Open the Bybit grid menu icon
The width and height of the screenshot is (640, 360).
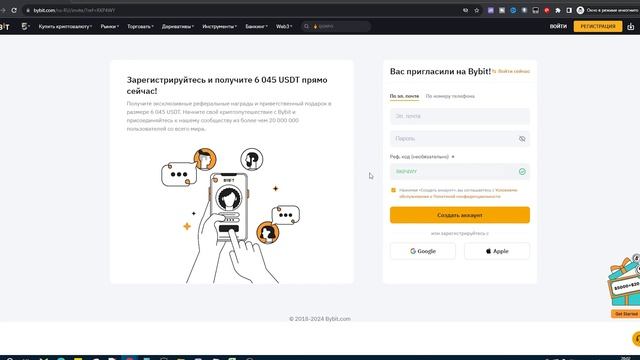(x=25, y=26)
